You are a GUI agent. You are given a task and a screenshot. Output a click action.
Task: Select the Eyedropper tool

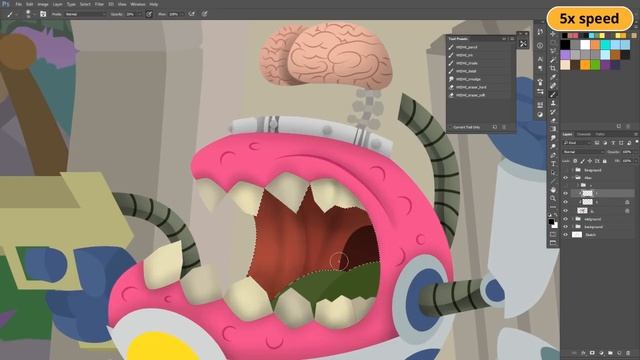click(x=553, y=77)
